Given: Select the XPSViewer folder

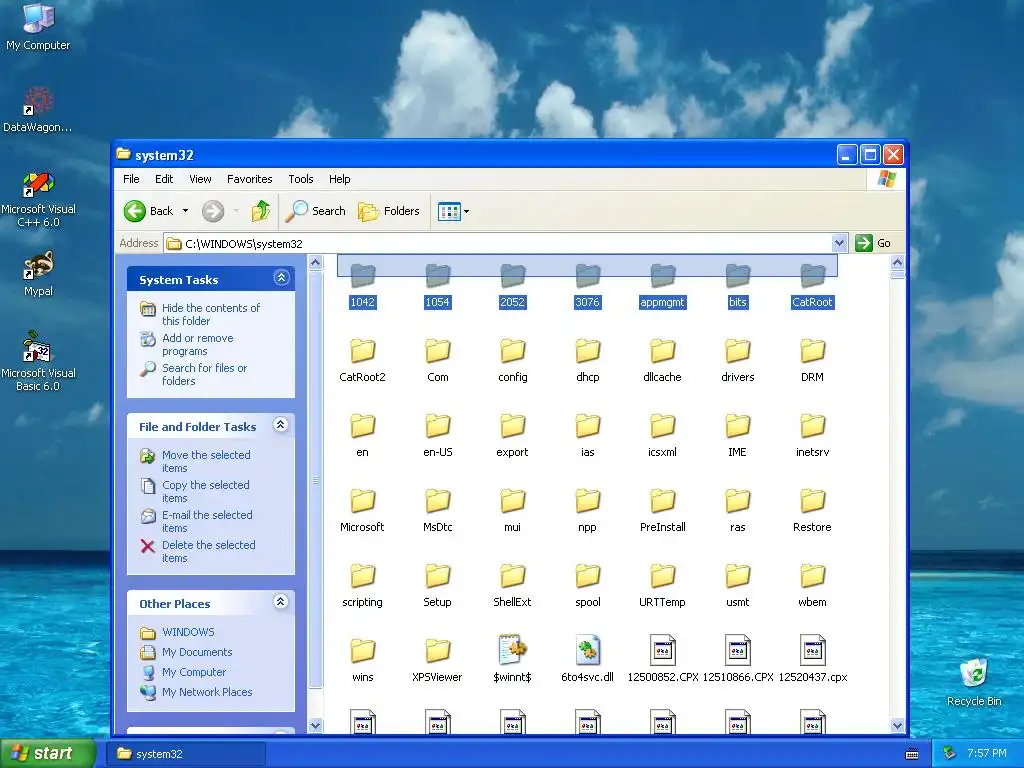Looking at the screenshot, I should point(438,660).
